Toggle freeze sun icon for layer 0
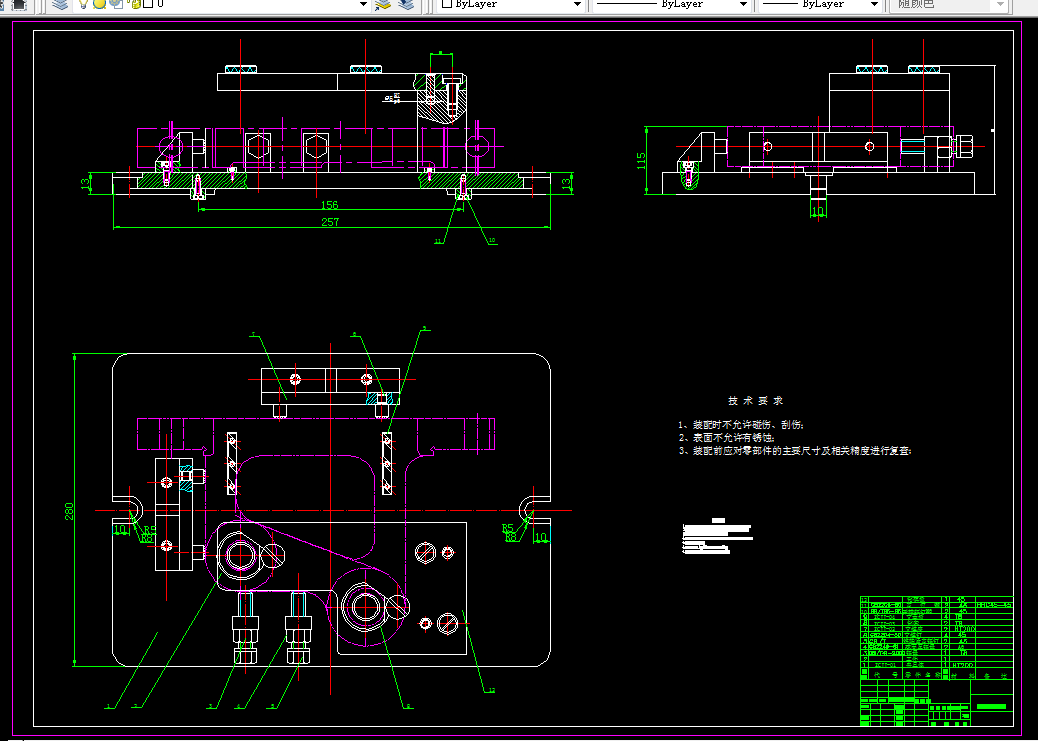This screenshot has width=1038, height=741. [x=99, y=4]
